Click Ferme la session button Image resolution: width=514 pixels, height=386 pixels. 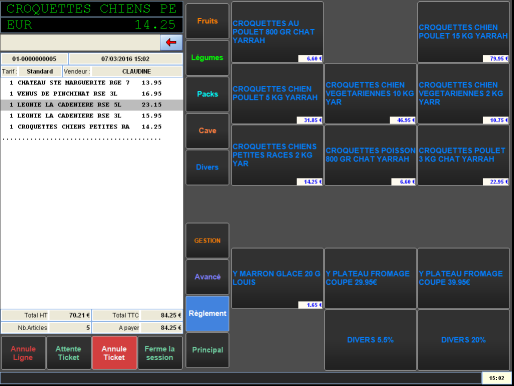tap(160, 353)
